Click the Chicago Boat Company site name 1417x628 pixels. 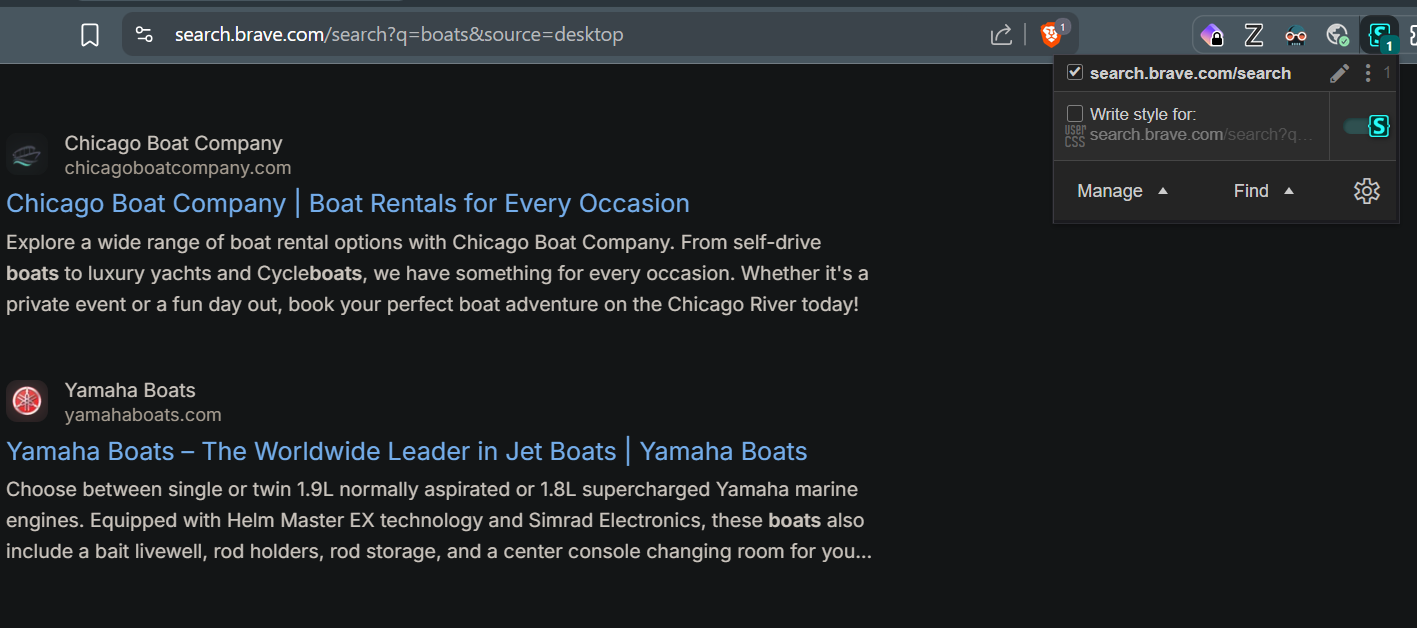174,143
